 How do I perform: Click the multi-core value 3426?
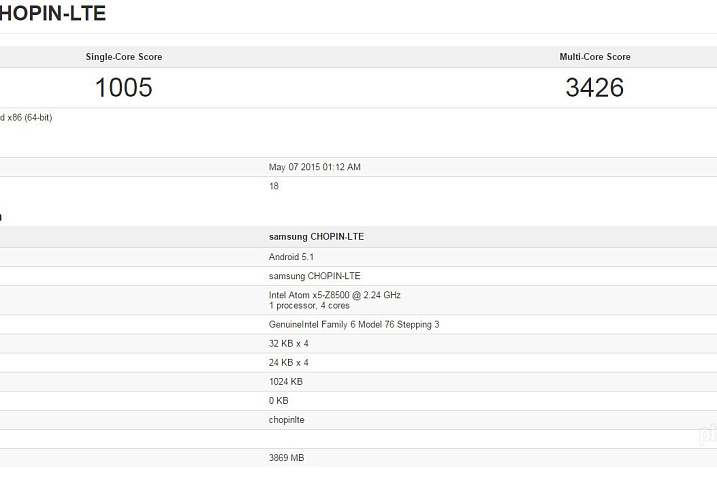(594, 87)
